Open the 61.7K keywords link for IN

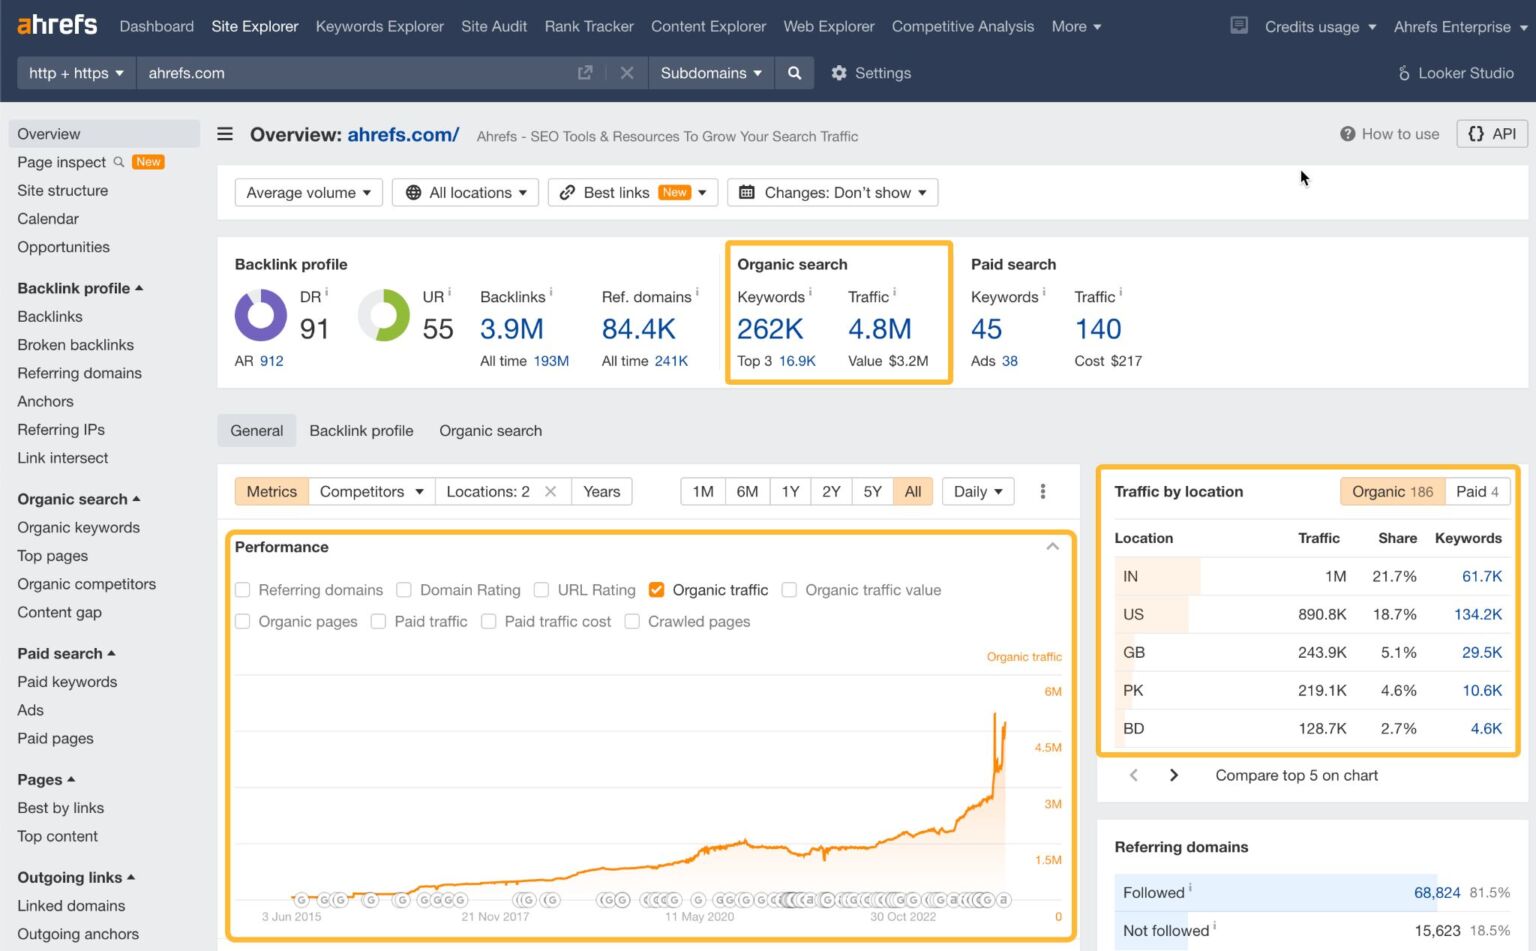[1482, 576]
